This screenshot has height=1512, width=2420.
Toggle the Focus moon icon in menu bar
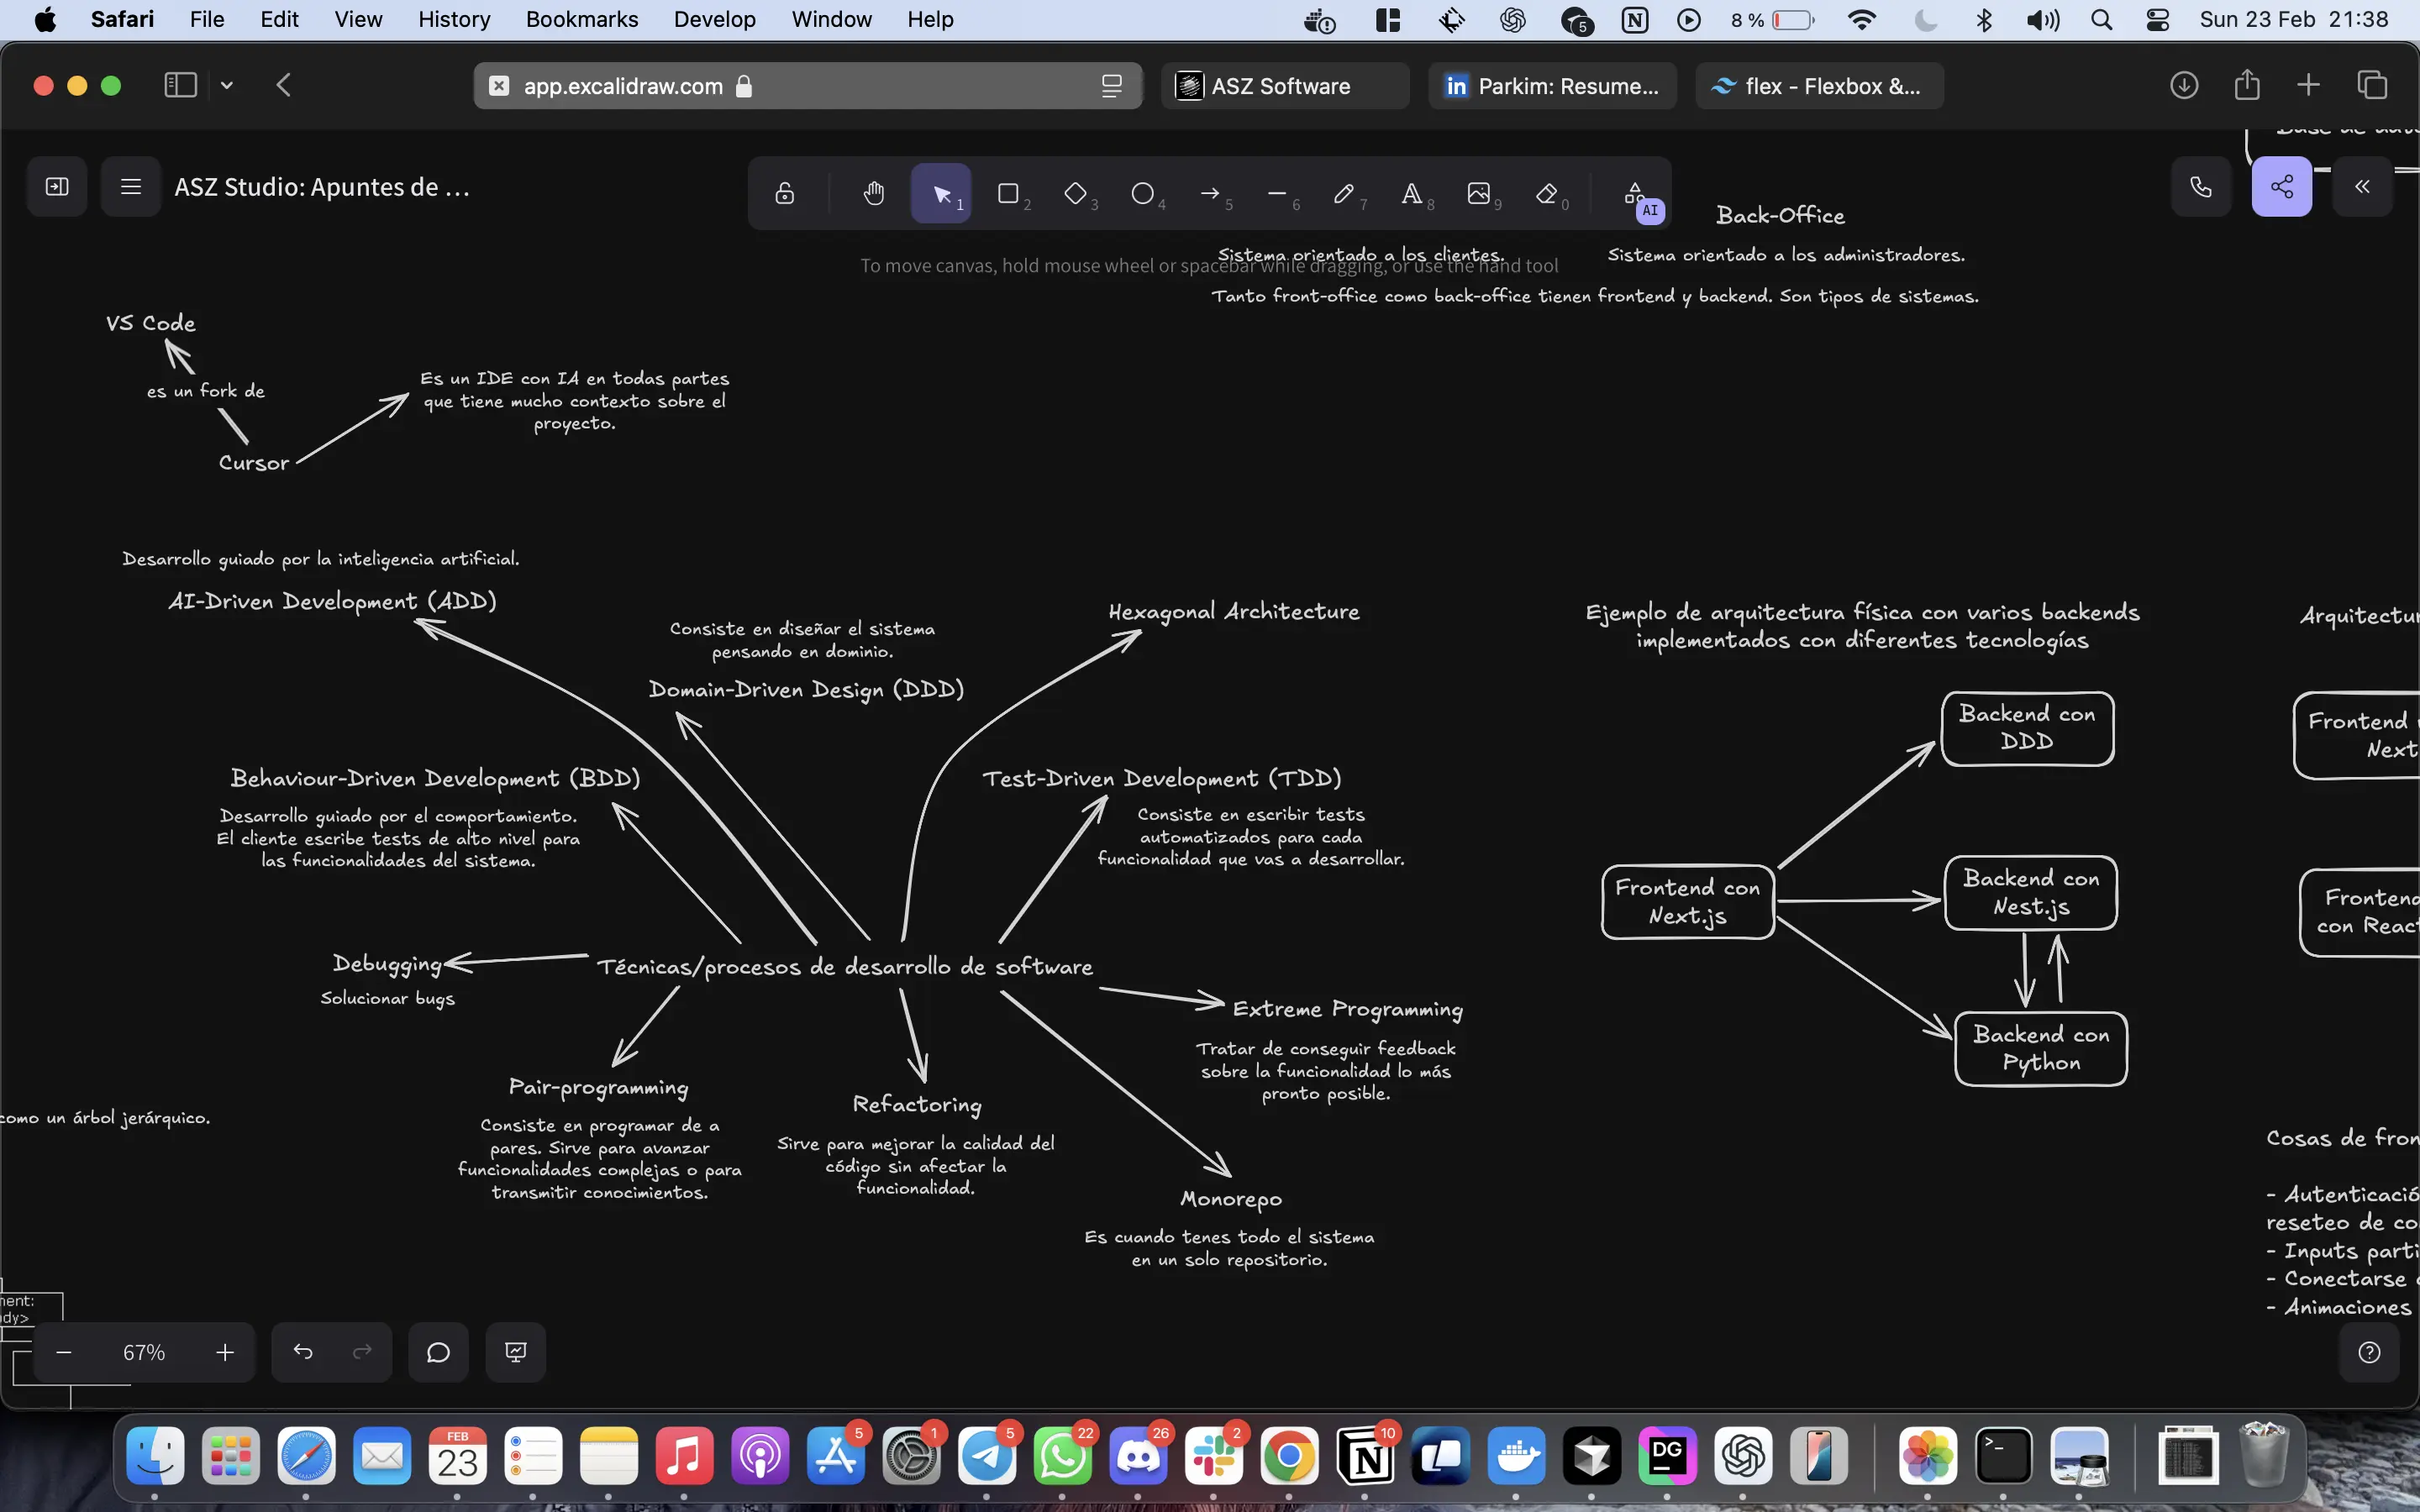[x=1925, y=19]
